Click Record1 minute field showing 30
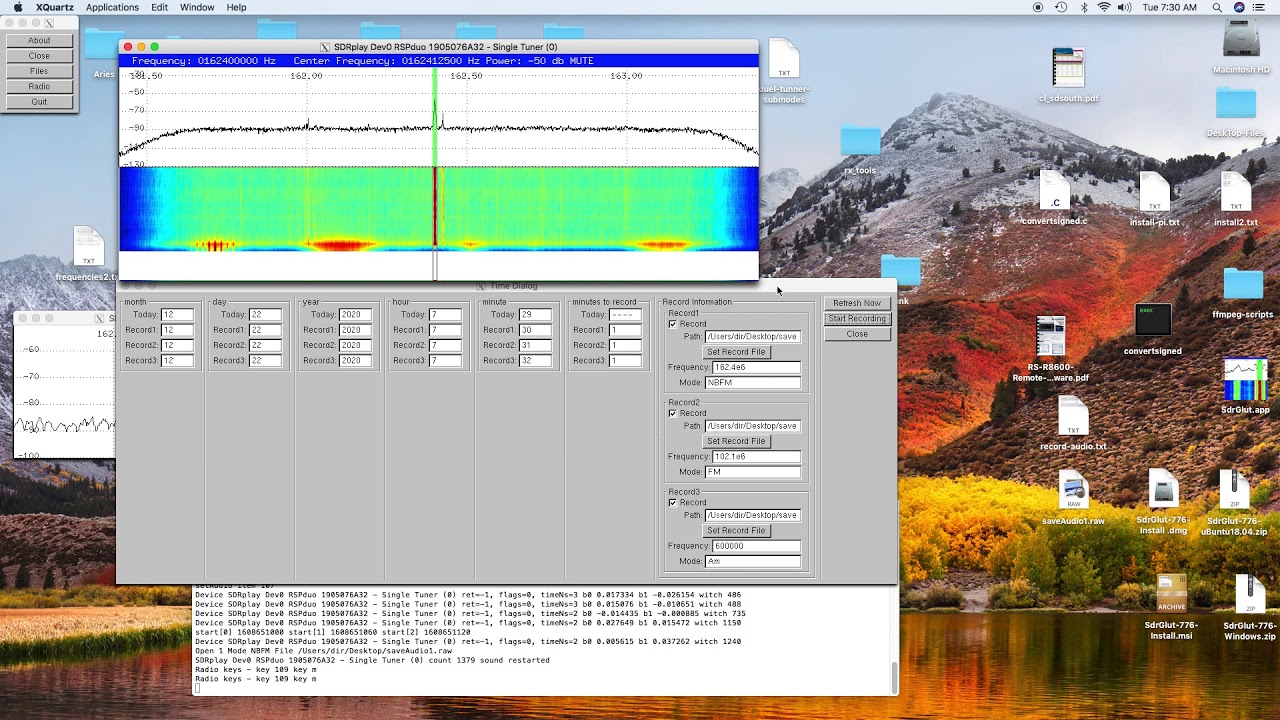The height and width of the screenshot is (720, 1280). coord(535,330)
